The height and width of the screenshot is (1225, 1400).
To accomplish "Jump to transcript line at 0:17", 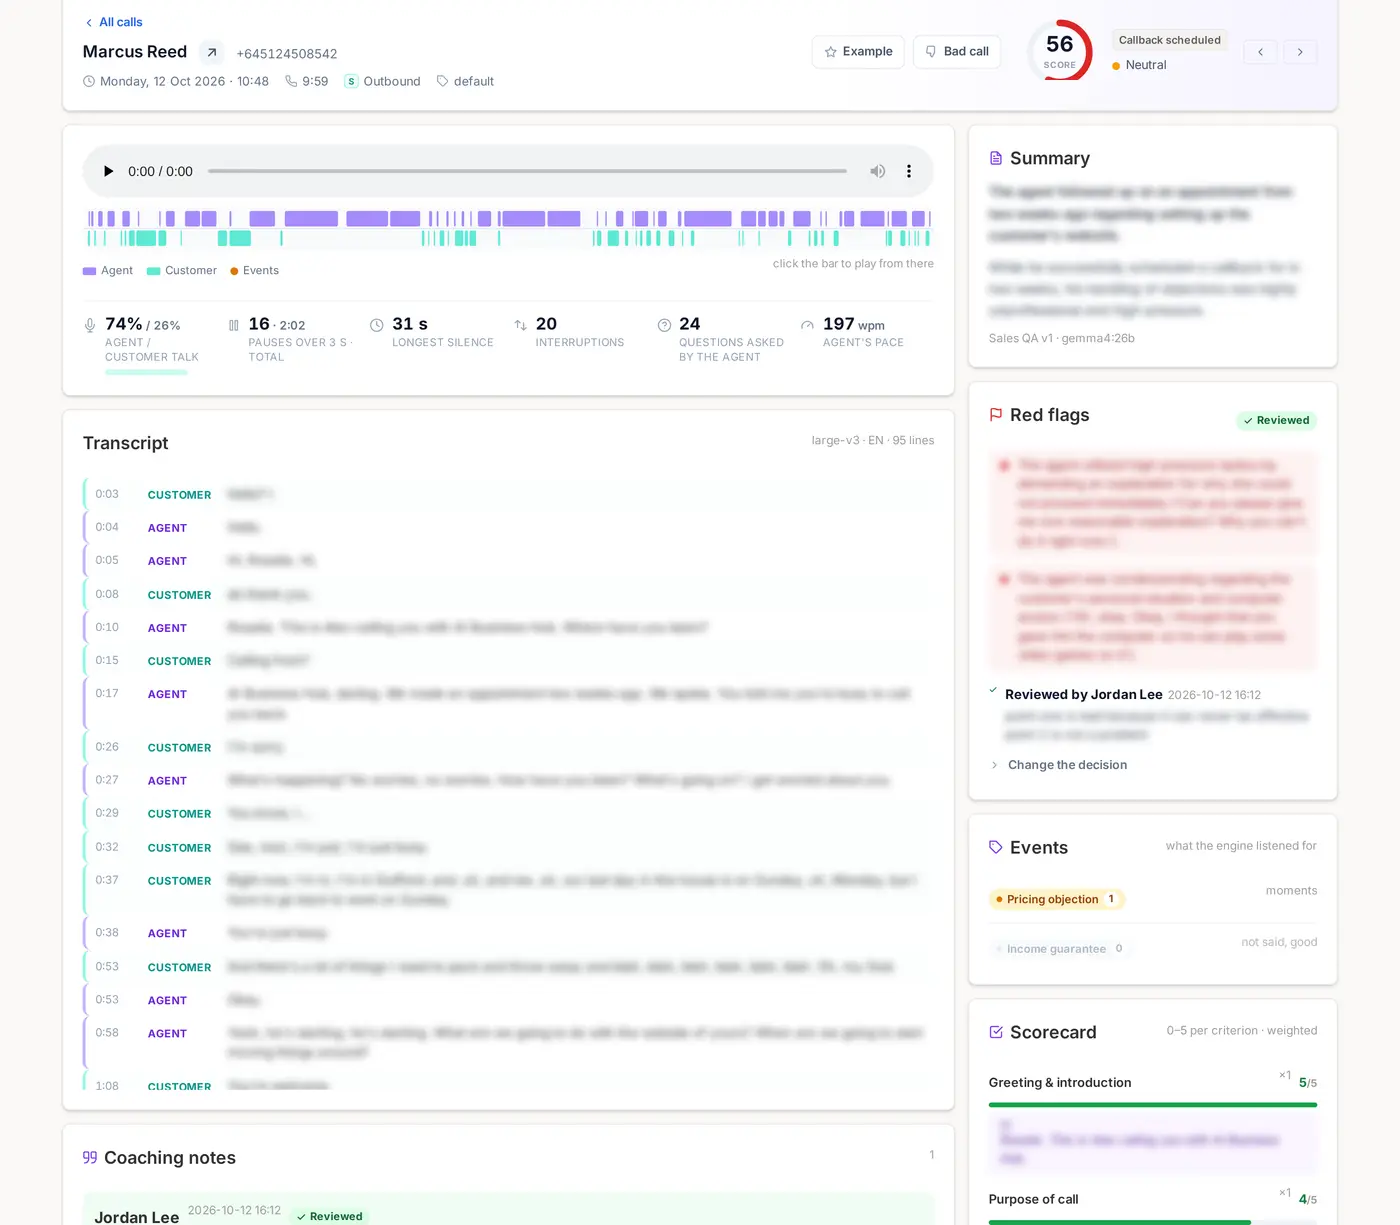I will pyautogui.click(x=508, y=704).
